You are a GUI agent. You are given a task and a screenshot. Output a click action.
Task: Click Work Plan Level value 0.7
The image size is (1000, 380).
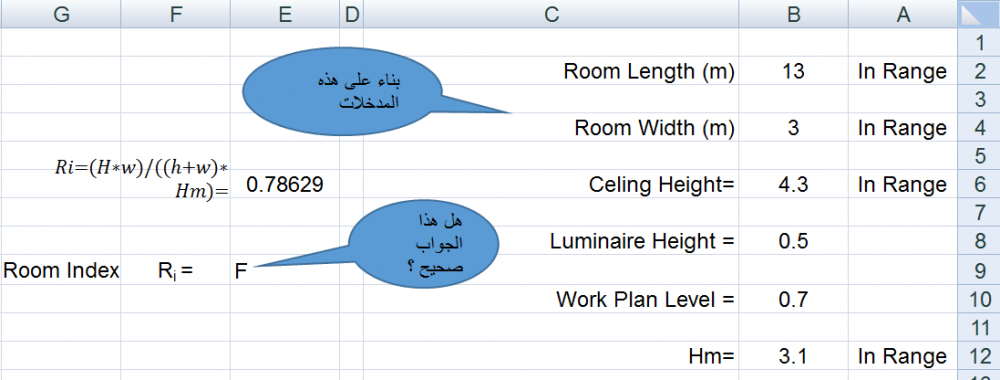coord(793,298)
